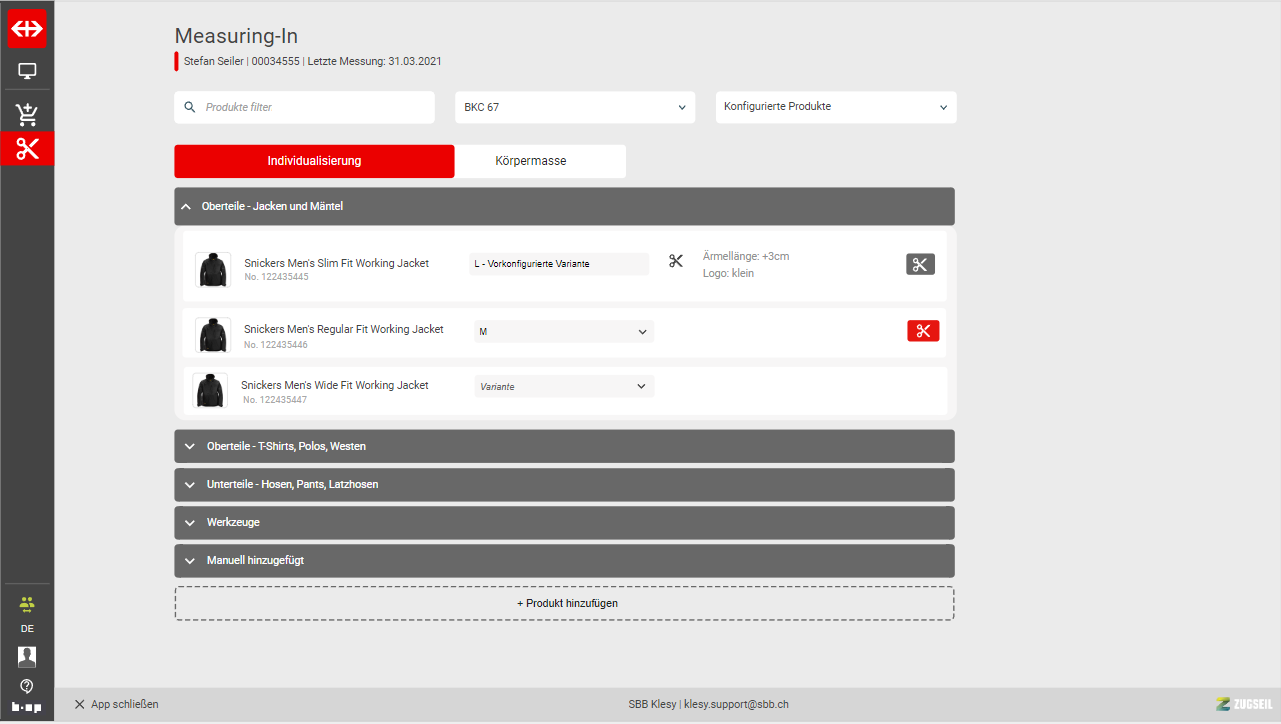Open the user profile icon in sidebar
The image size is (1281, 724).
pyautogui.click(x=27, y=656)
